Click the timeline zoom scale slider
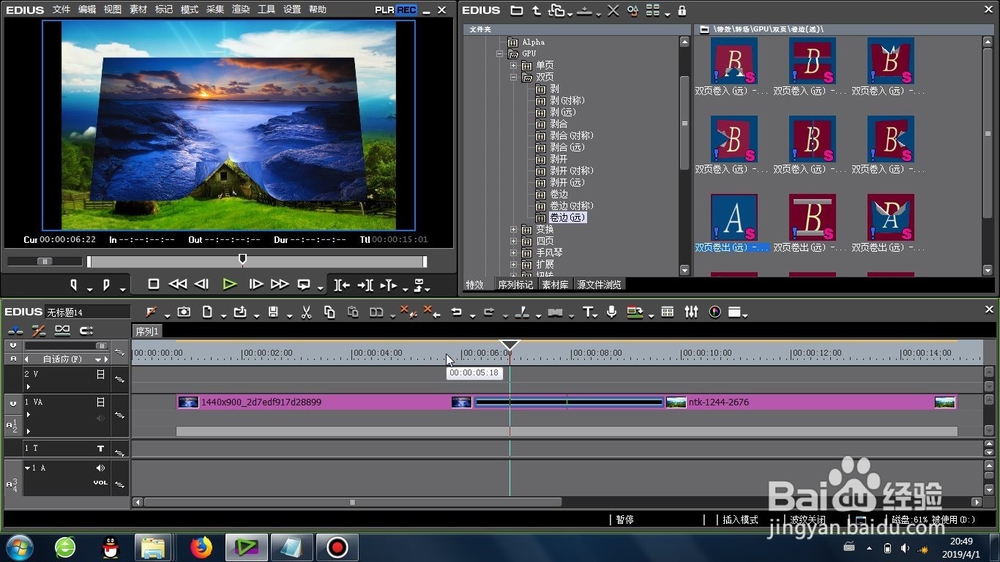 [x=101, y=345]
